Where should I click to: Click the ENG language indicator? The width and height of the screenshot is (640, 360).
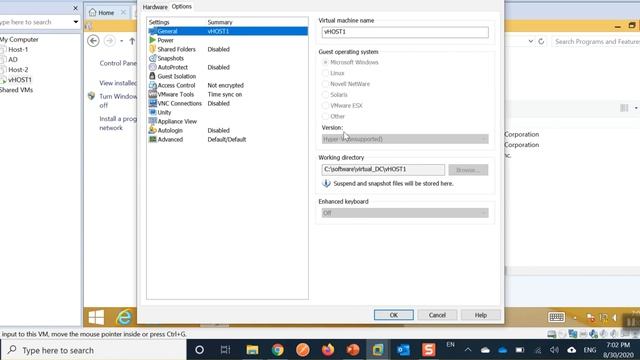589,350
